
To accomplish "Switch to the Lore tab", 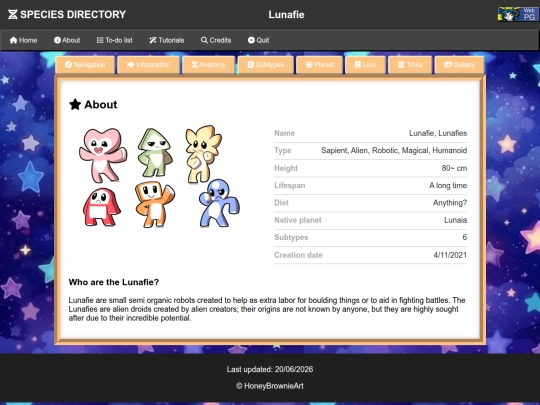I will coord(365,65).
